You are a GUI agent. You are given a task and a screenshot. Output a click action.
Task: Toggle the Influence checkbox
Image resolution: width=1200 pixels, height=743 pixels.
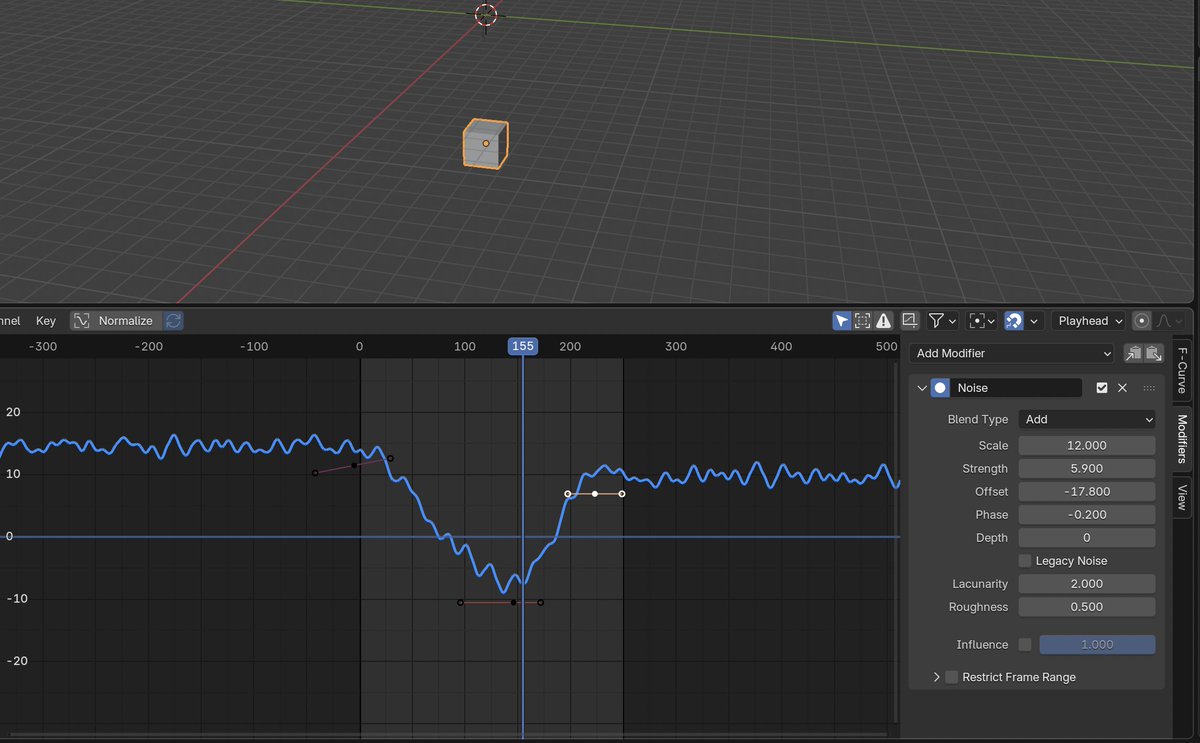click(x=1025, y=645)
